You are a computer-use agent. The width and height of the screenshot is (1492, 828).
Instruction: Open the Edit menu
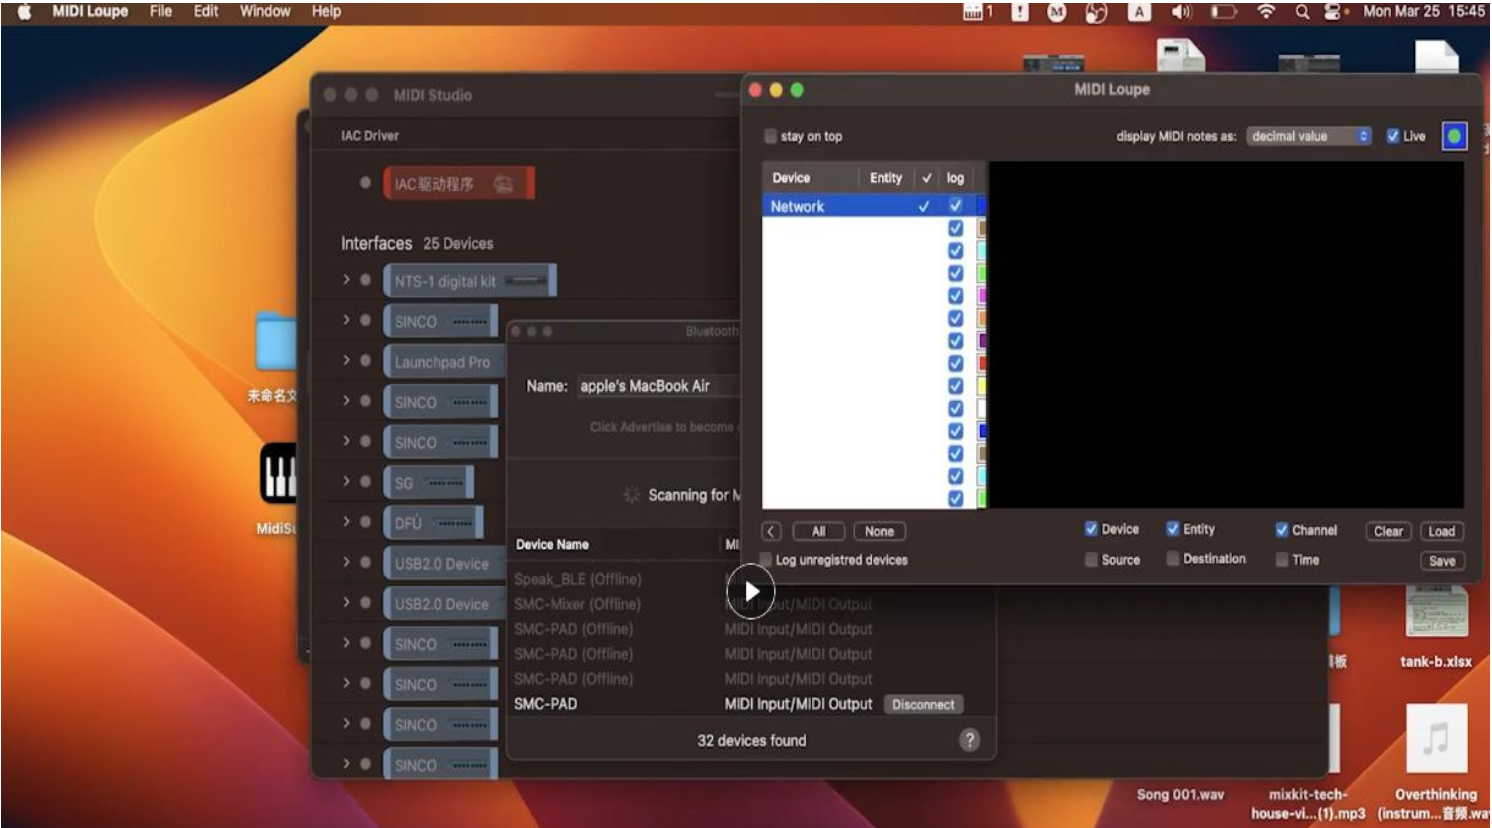tap(206, 12)
